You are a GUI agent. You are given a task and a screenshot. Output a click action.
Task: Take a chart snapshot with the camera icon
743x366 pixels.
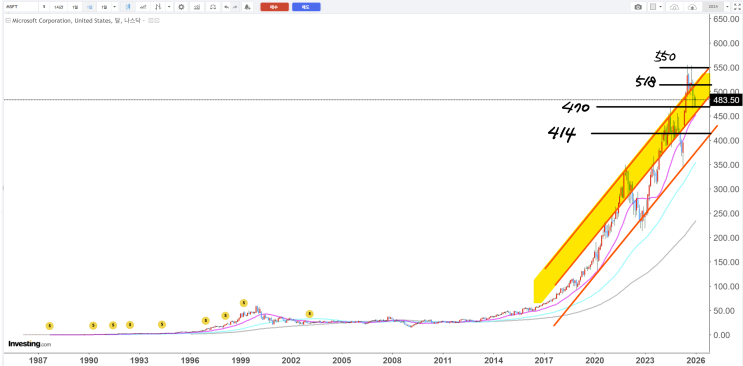point(638,7)
